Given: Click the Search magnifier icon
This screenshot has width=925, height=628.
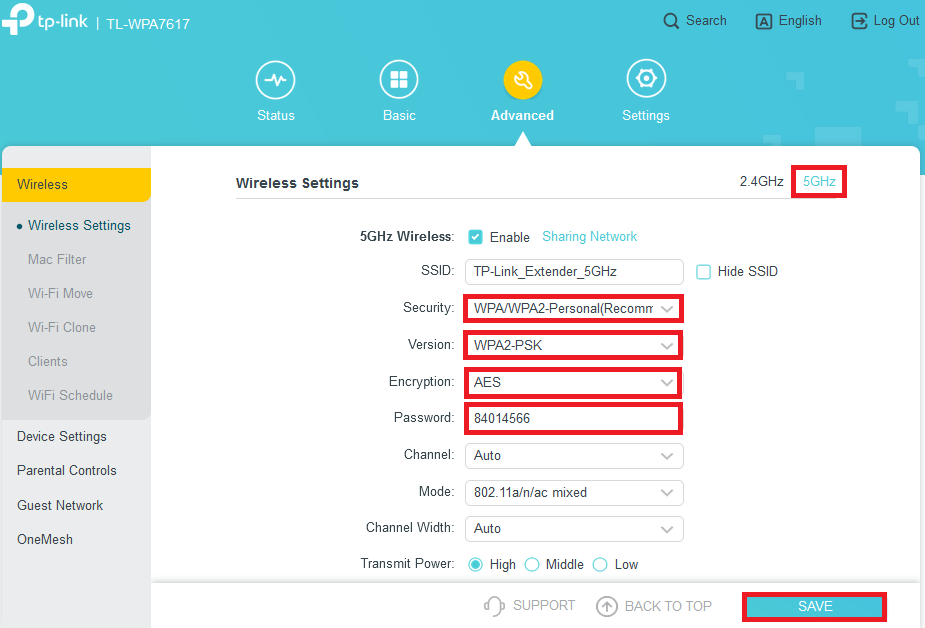Looking at the screenshot, I should [x=672, y=21].
